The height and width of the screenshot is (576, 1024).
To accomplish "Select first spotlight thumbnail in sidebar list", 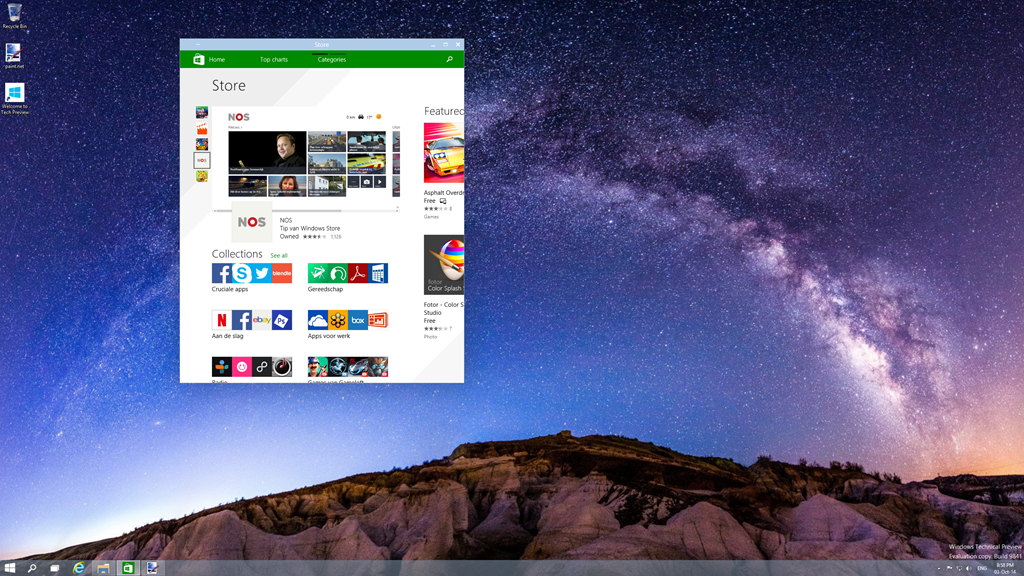I will [202, 113].
